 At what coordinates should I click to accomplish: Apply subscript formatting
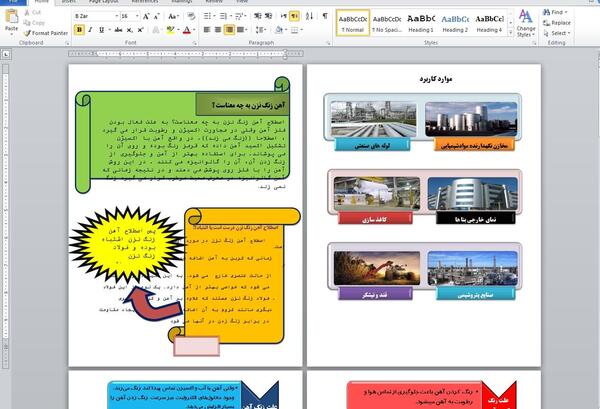130,30
